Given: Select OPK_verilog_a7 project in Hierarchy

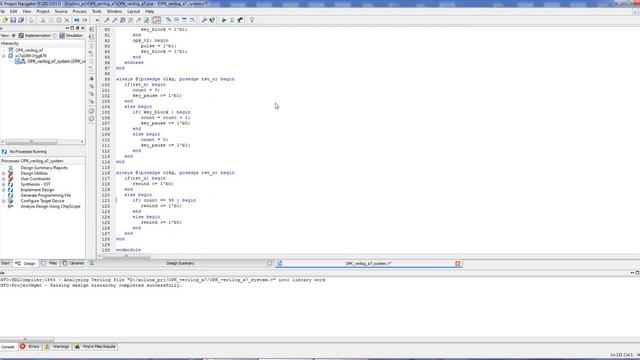Looking at the screenshot, I should 29,50.
